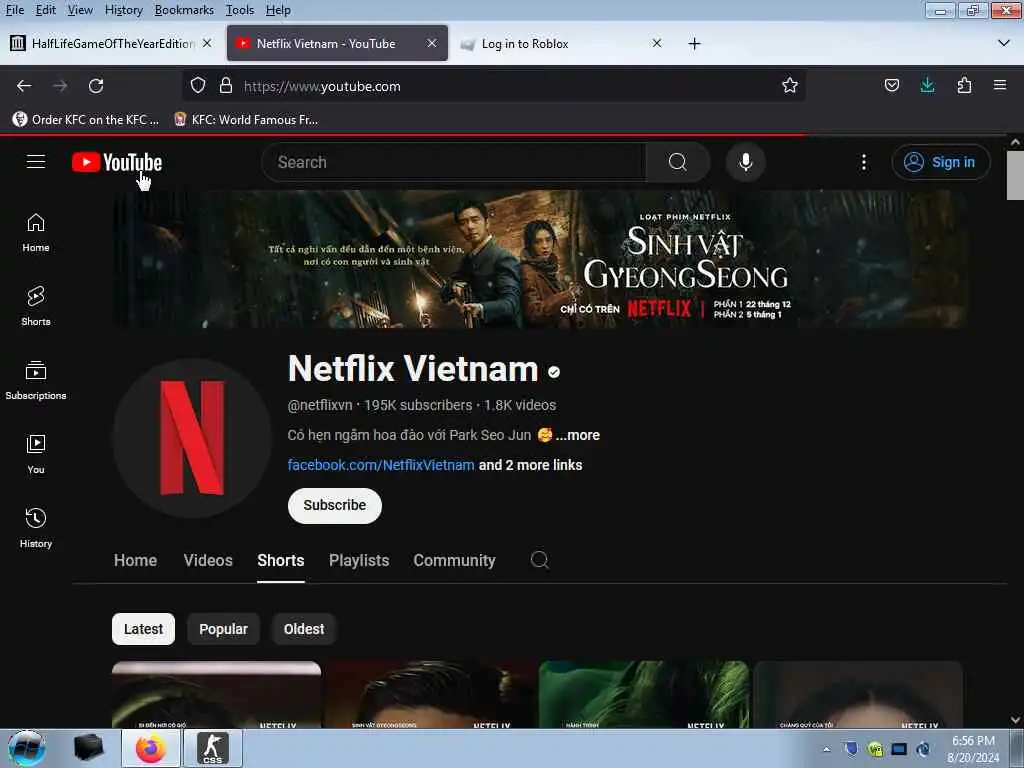Go back with browser back arrow
The width and height of the screenshot is (1024, 768).
pos(24,86)
